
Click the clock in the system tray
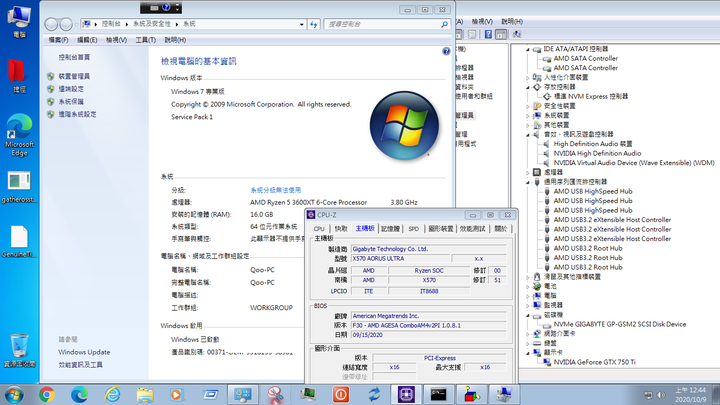click(690, 394)
